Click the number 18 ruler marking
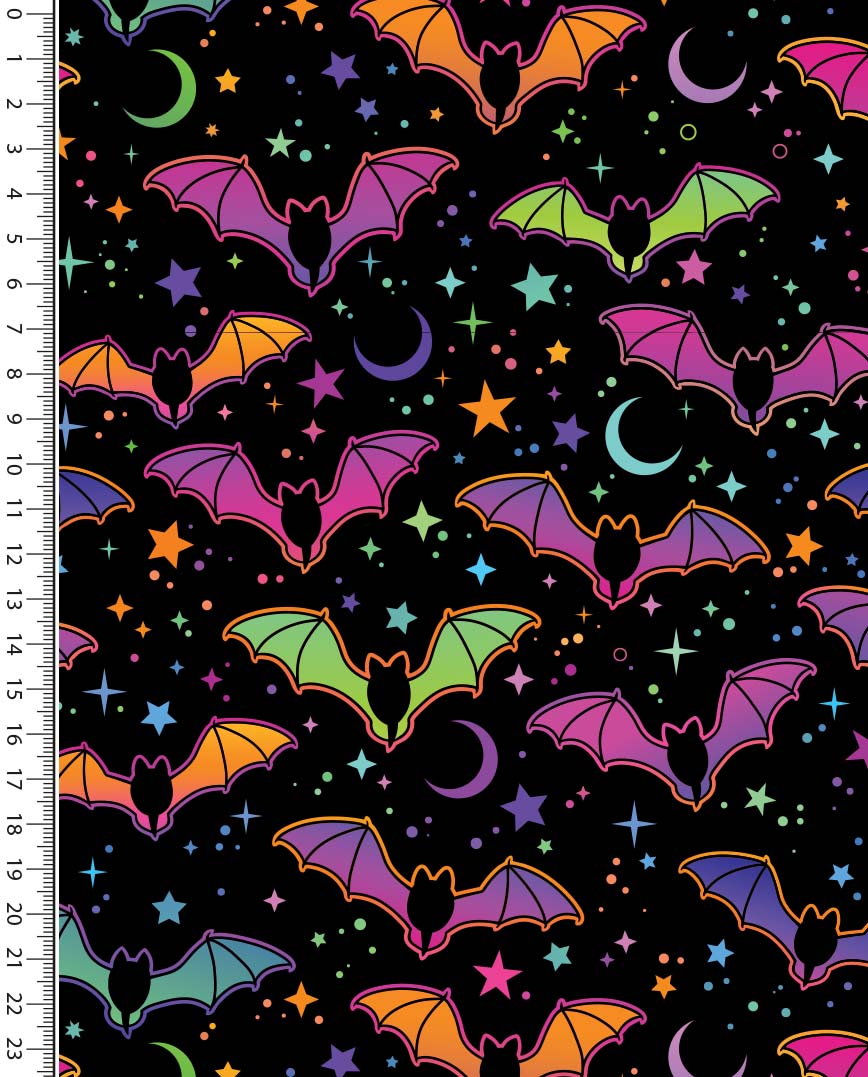 click(x=16, y=824)
